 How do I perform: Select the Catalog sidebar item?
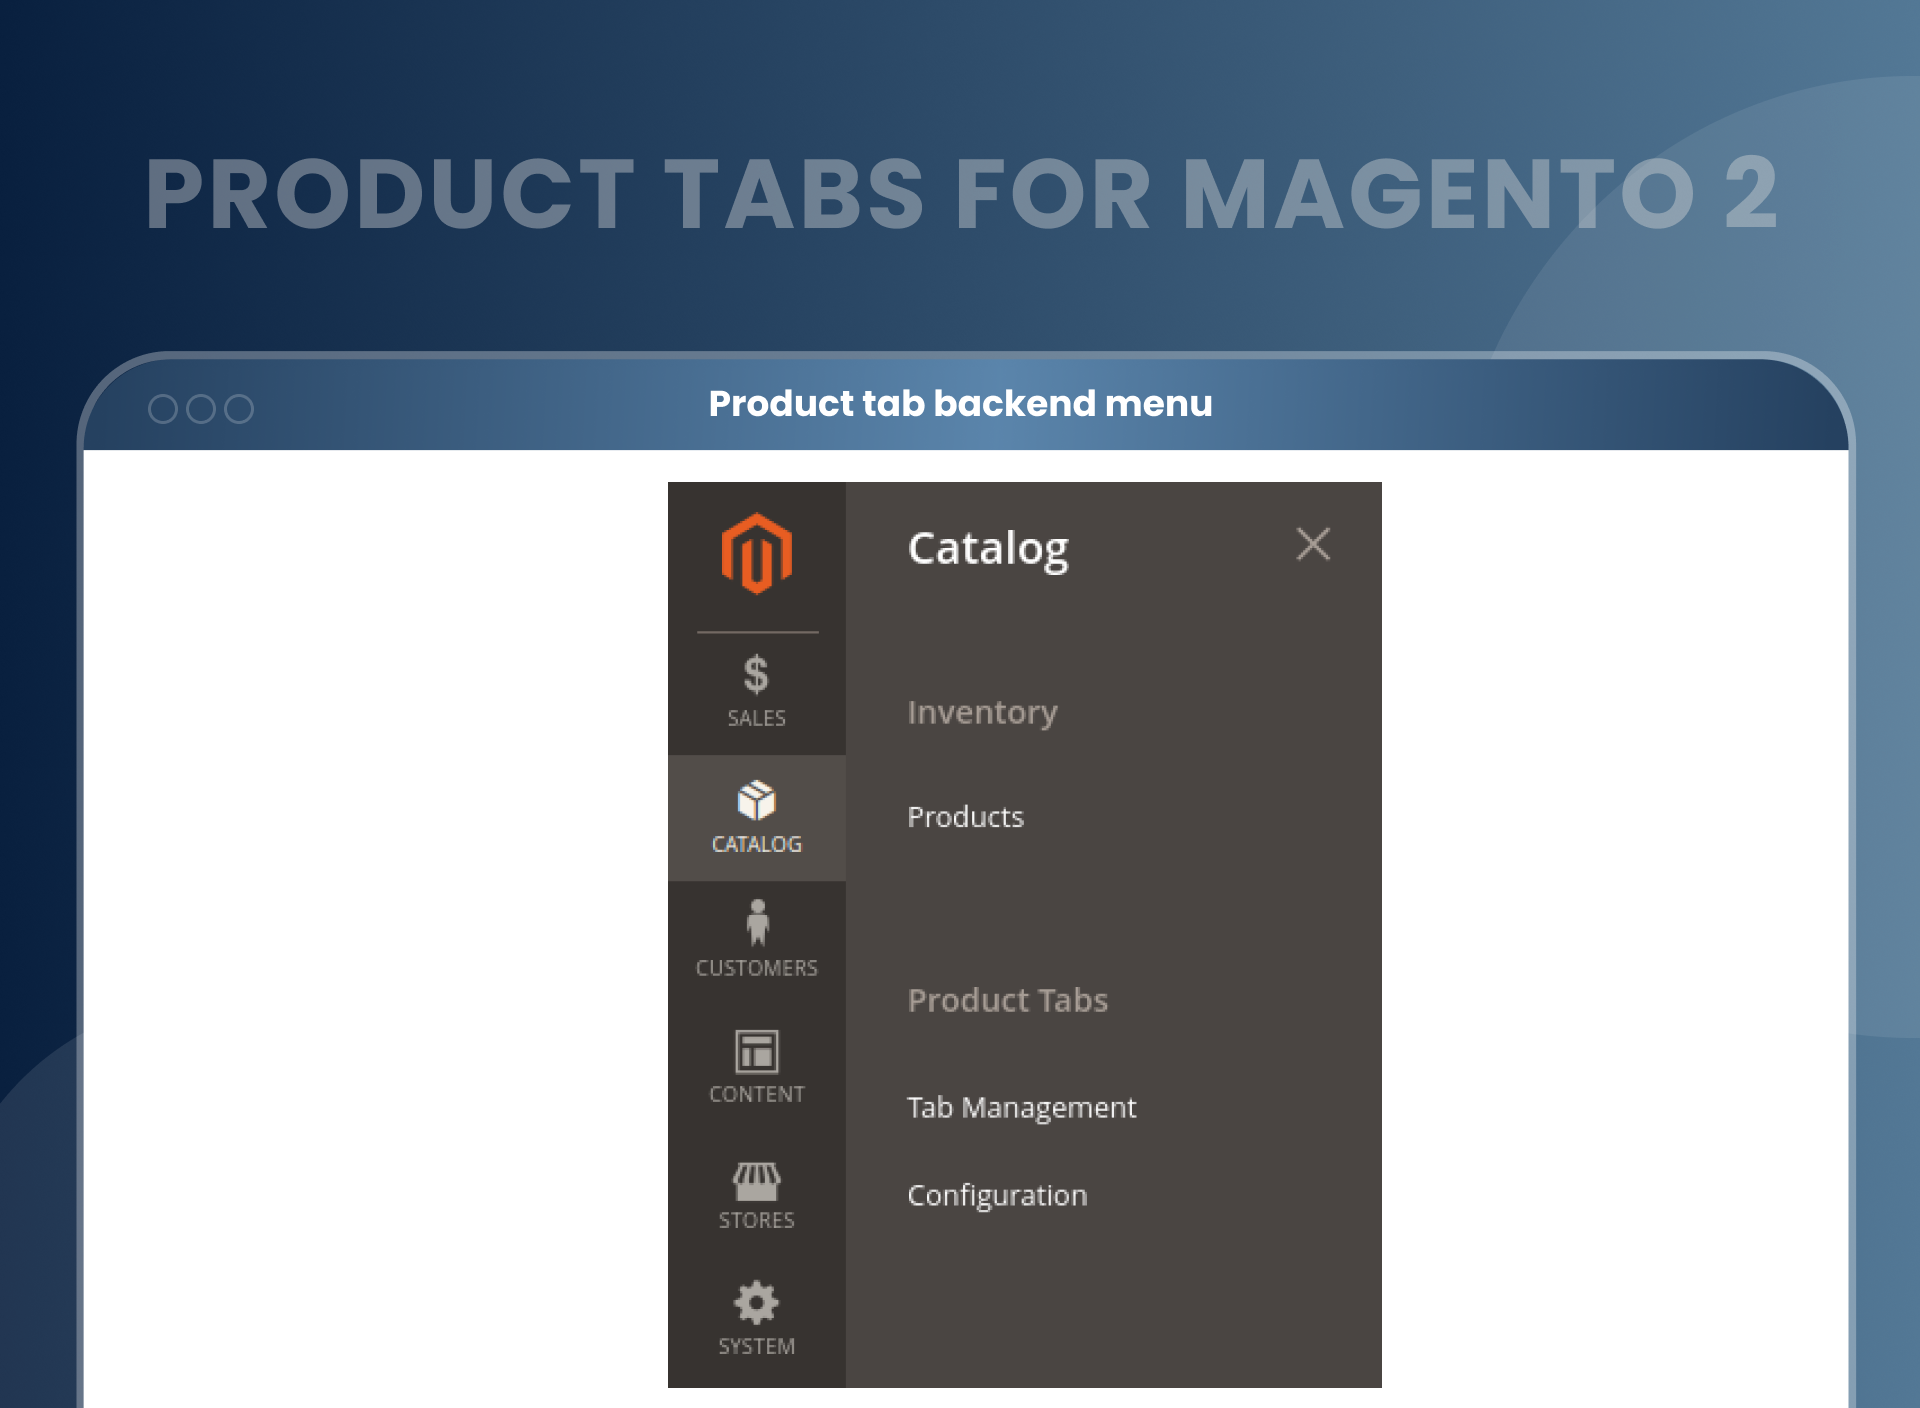756,818
